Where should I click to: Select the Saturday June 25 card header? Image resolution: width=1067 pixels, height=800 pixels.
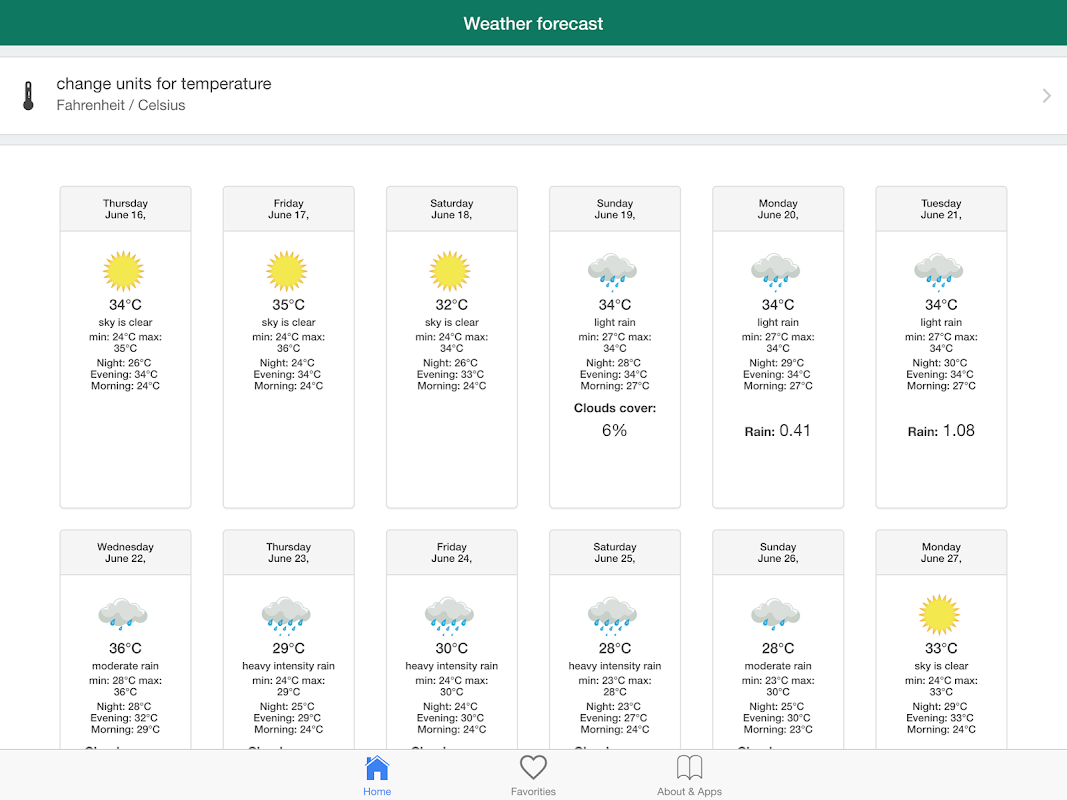[615, 552]
